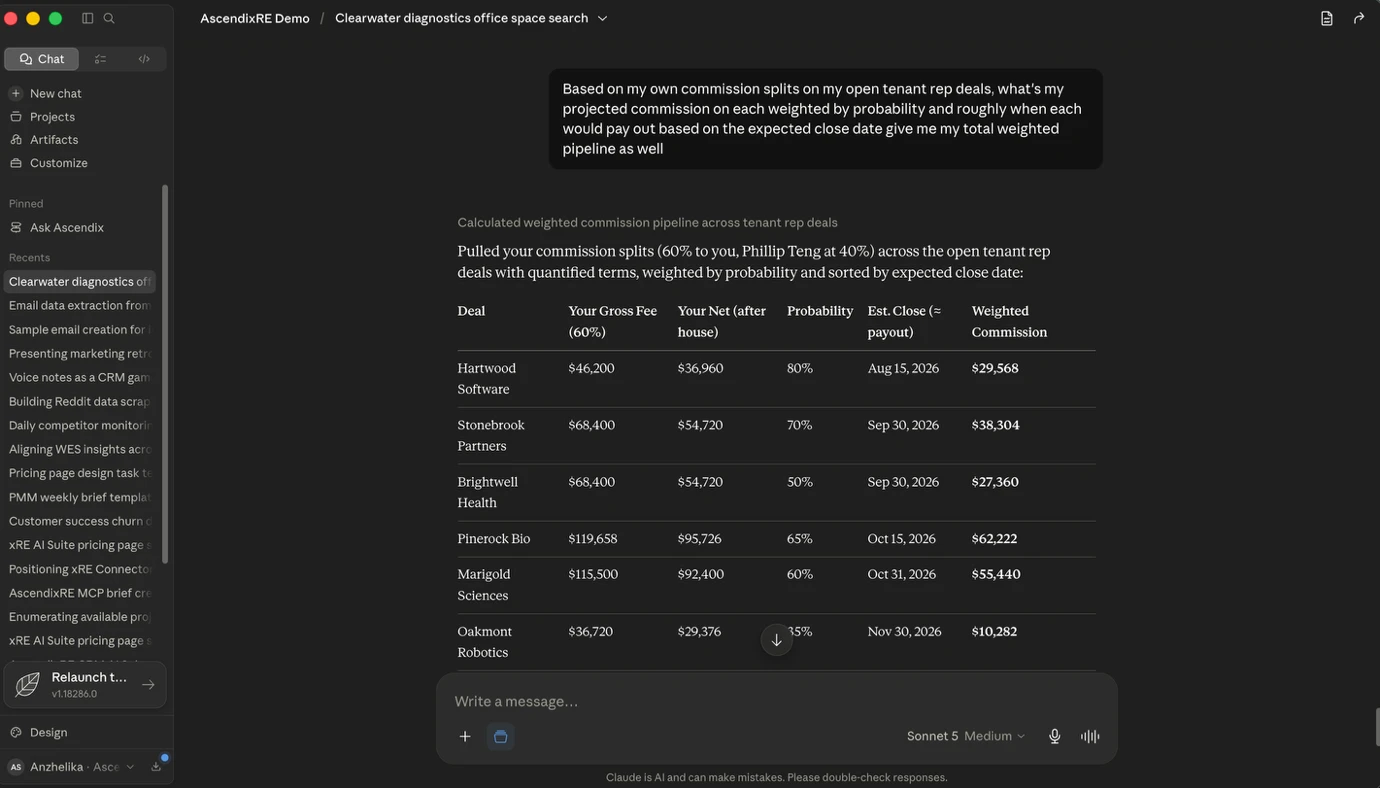Open Pricing page design task chat
Image resolution: width=1380 pixels, height=788 pixels.
pos(80,473)
